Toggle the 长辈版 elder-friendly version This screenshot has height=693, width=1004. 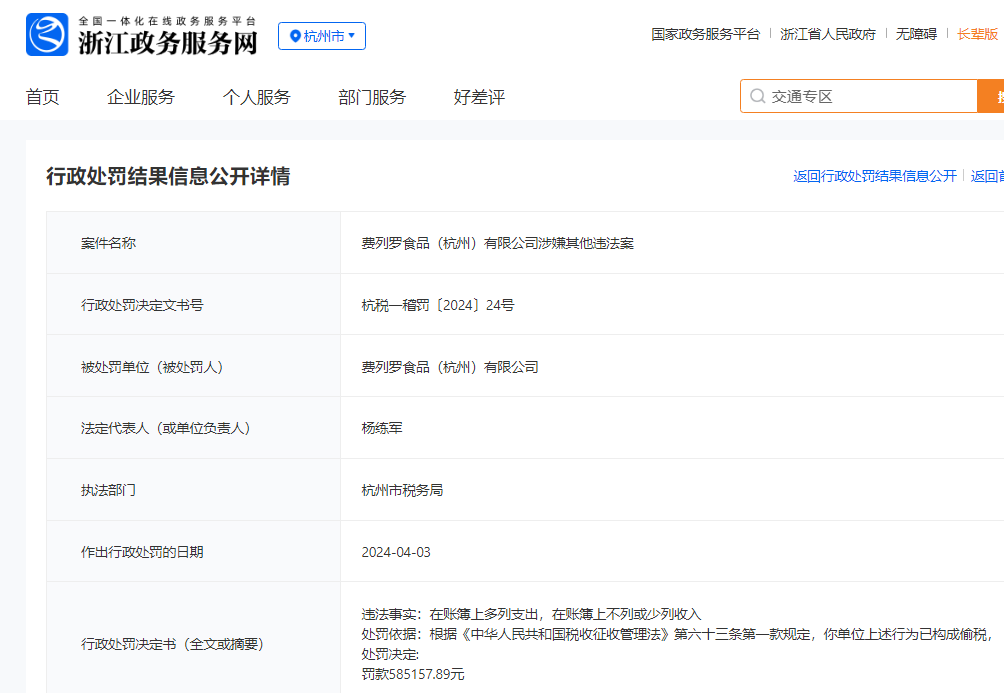pos(977,34)
